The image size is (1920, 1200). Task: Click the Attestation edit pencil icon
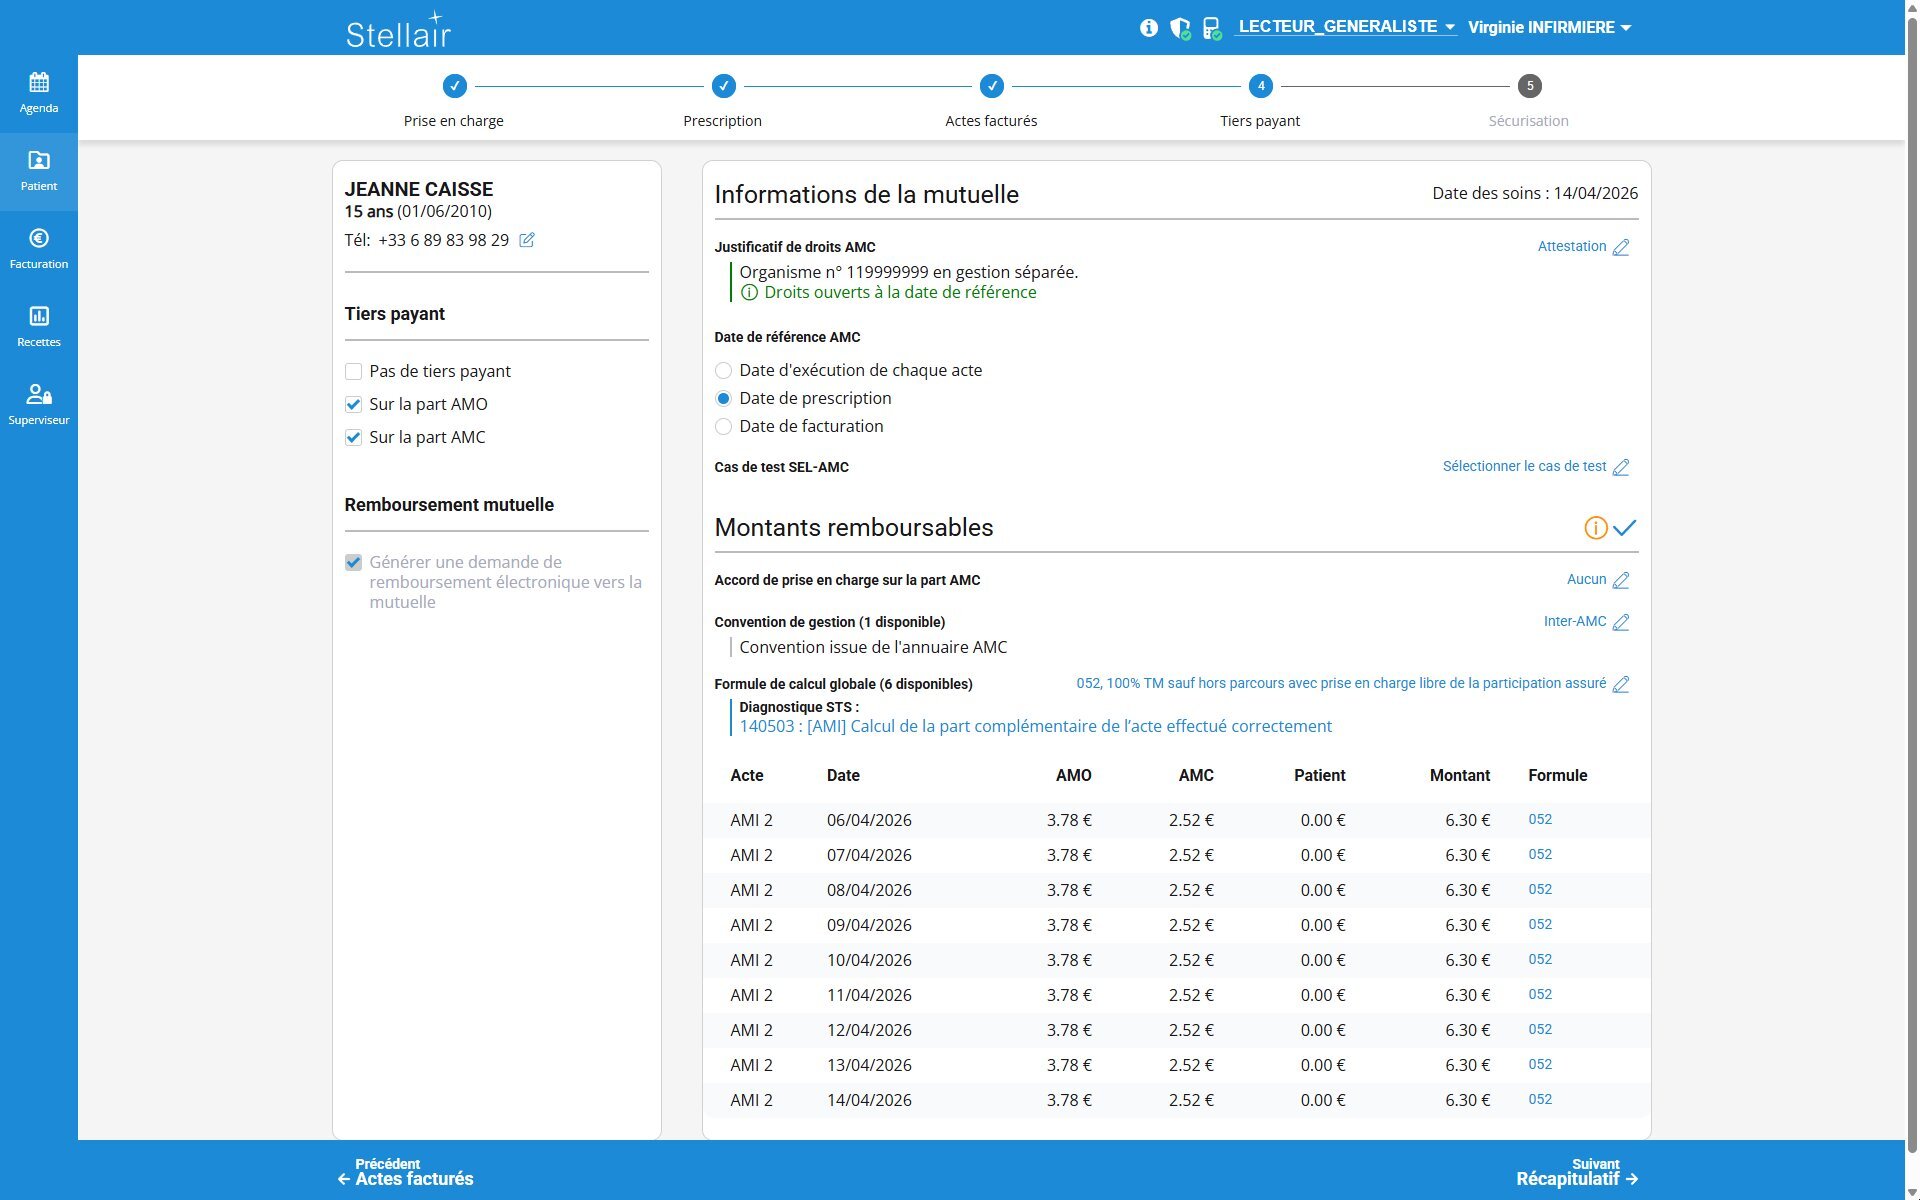pyautogui.click(x=1621, y=247)
